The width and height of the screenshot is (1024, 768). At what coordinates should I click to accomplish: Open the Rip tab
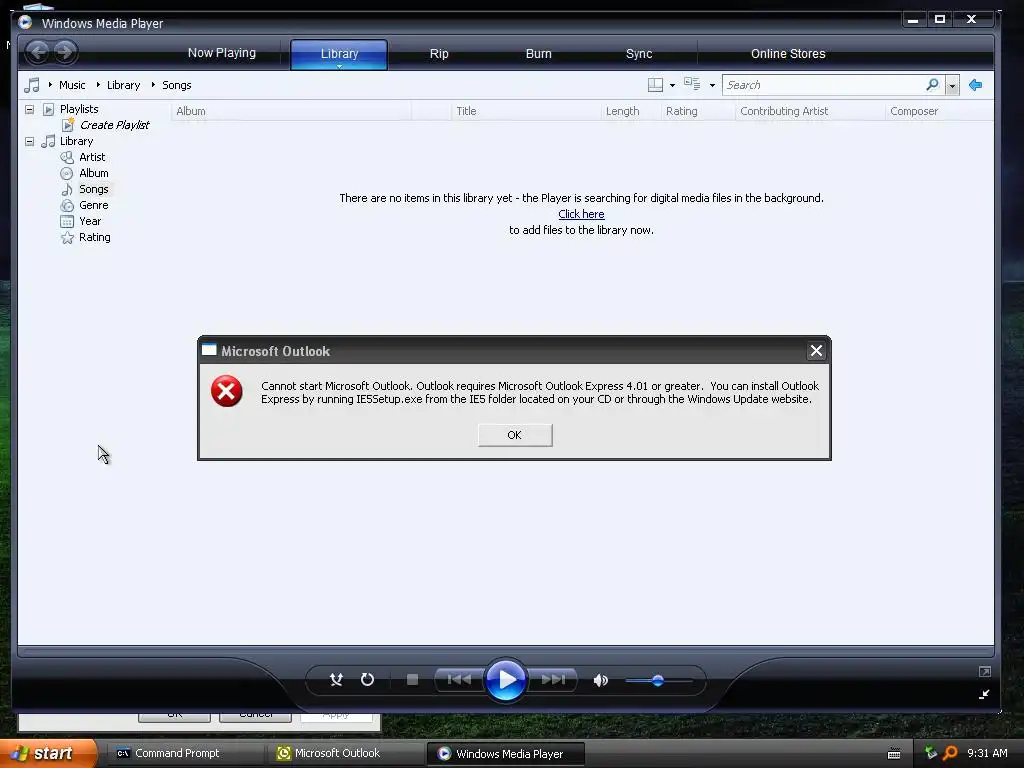pos(439,54)
